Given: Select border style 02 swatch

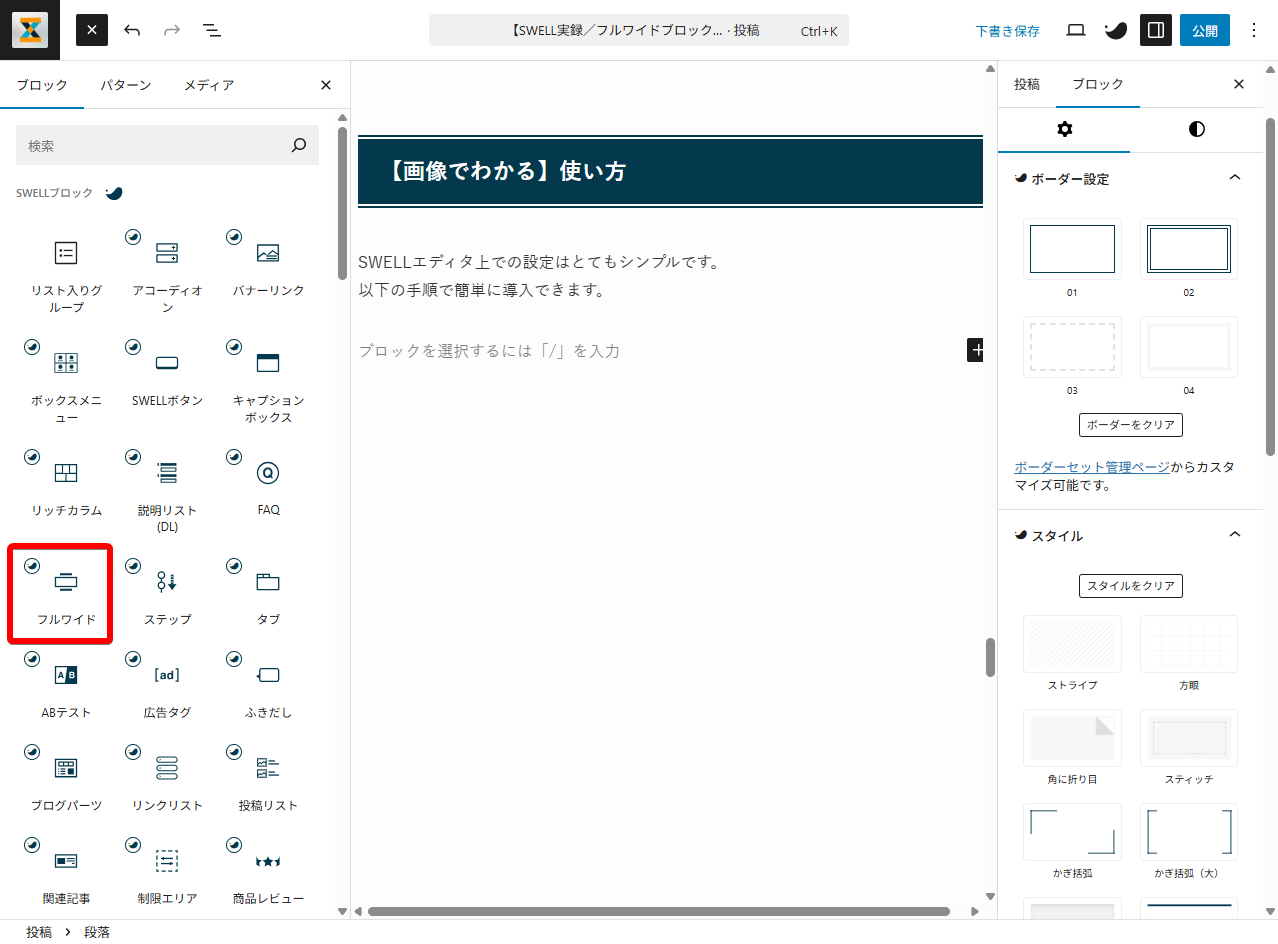Looking at the screenshot, I should (x=1188, y=248).
